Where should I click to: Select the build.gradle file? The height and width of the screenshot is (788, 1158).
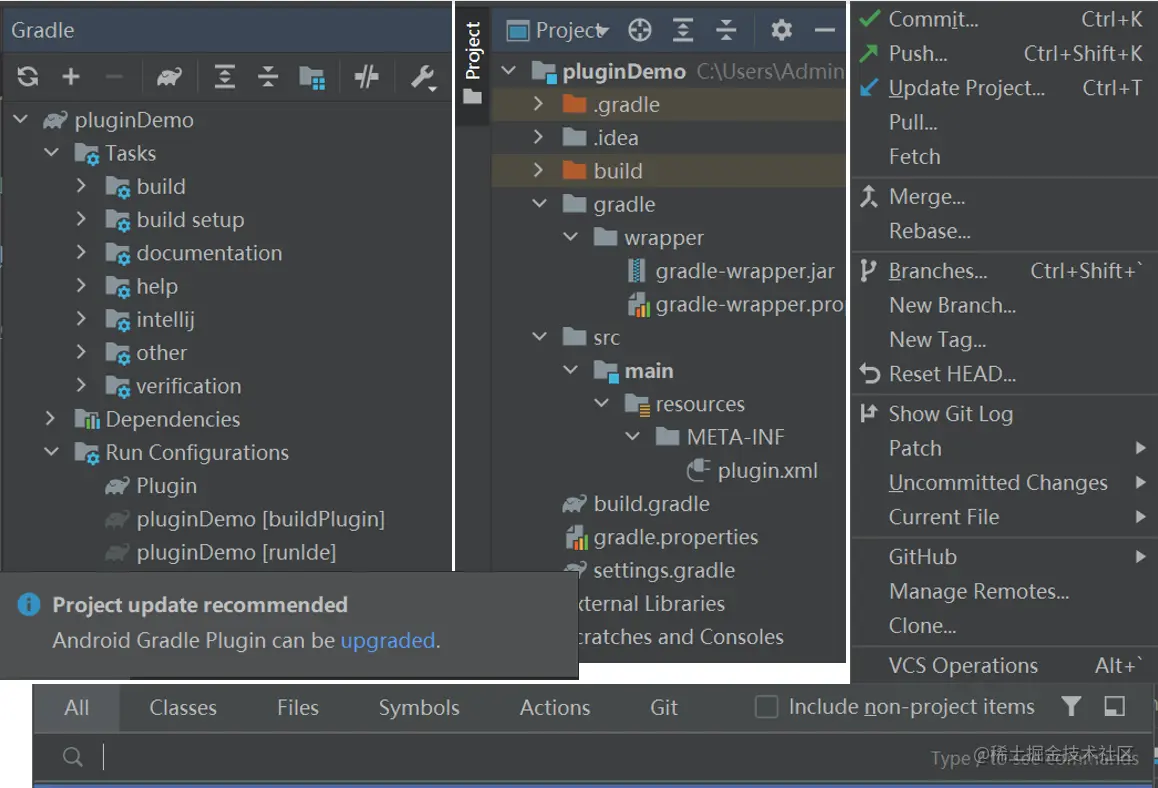point(651,504)
